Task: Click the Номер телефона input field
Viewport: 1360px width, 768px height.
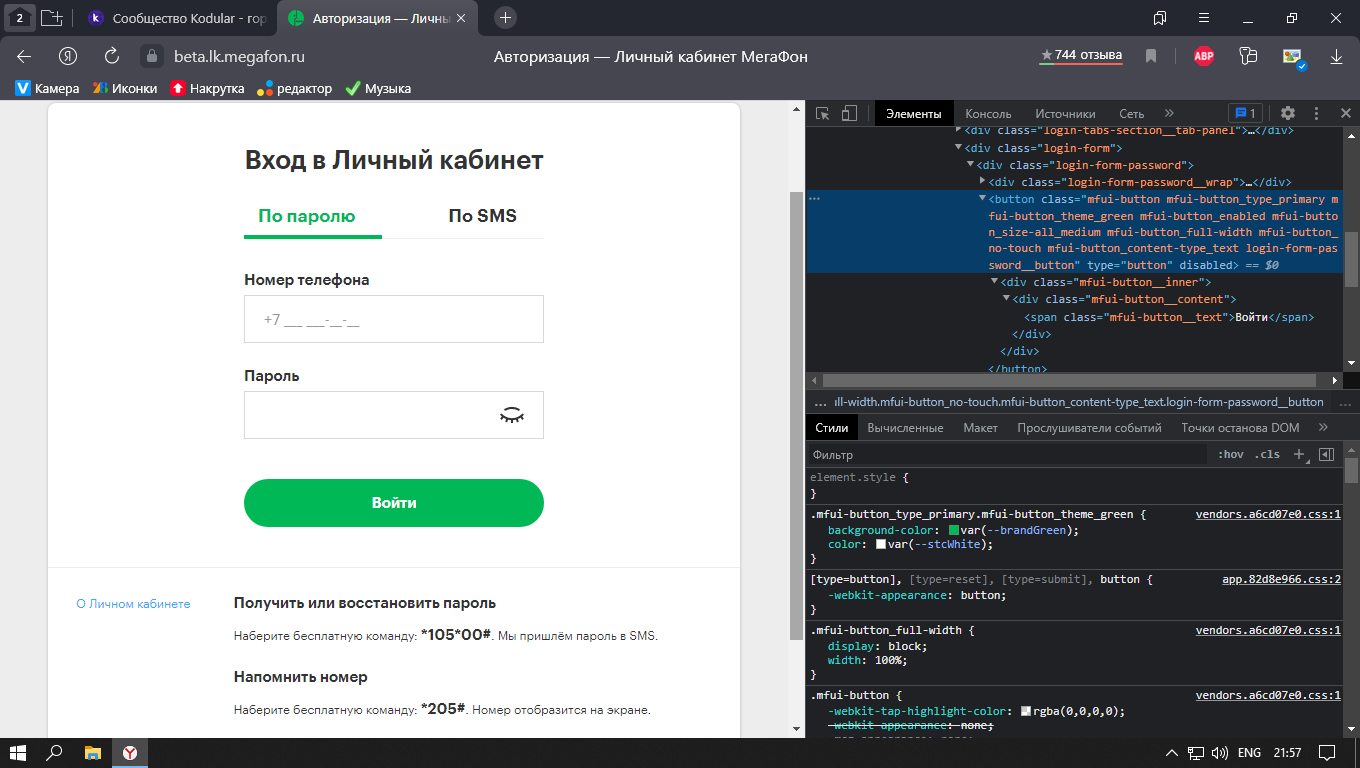Action: tap(394, 320)
